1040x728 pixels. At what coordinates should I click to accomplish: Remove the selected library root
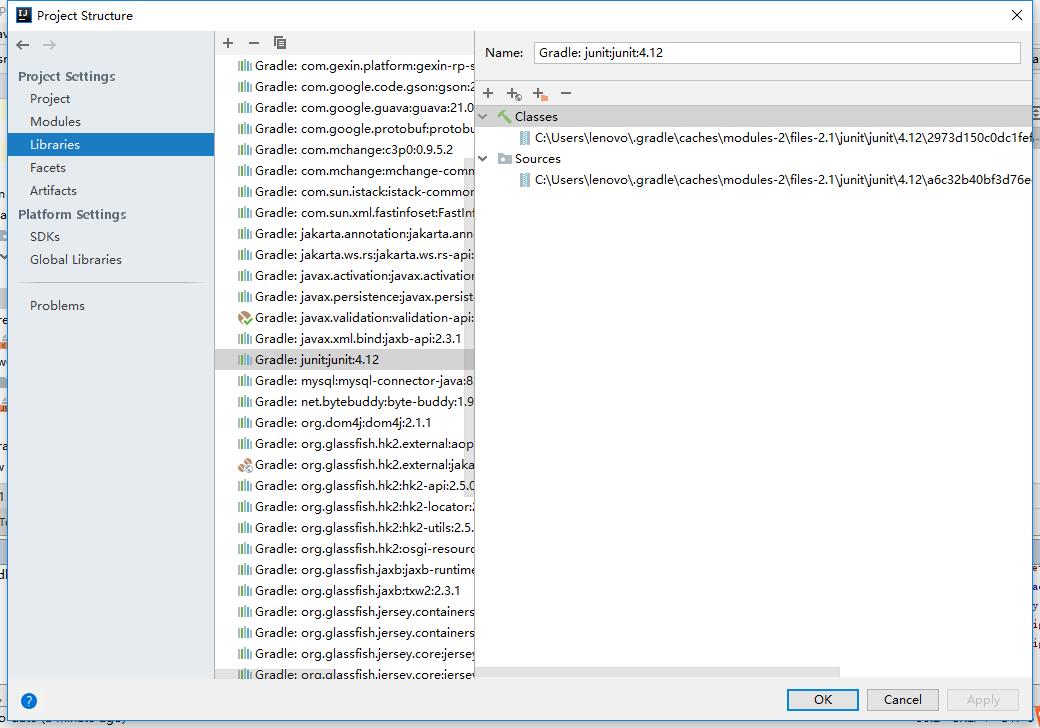click(x=566, y=93)
